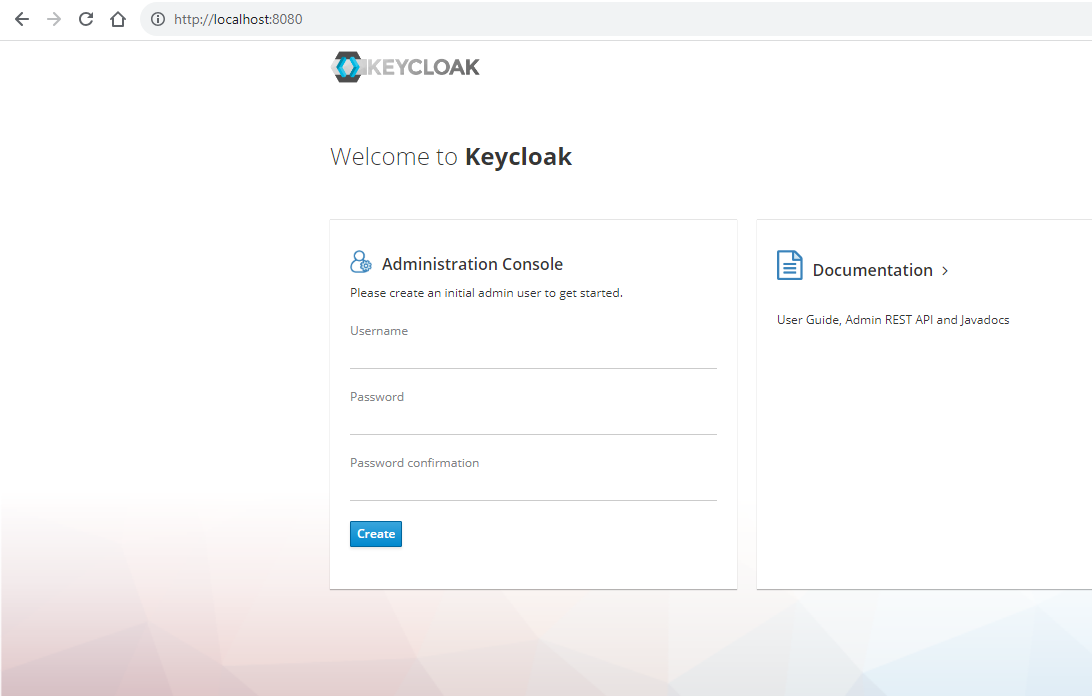
Task: Click the Administration Console user icon
Action: [x=361, y=262]
